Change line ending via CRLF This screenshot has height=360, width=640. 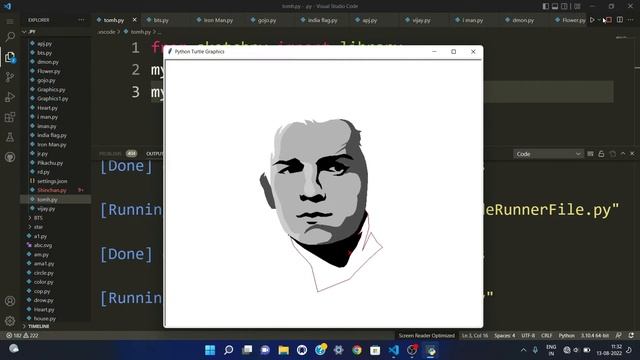tap(547, 336)
